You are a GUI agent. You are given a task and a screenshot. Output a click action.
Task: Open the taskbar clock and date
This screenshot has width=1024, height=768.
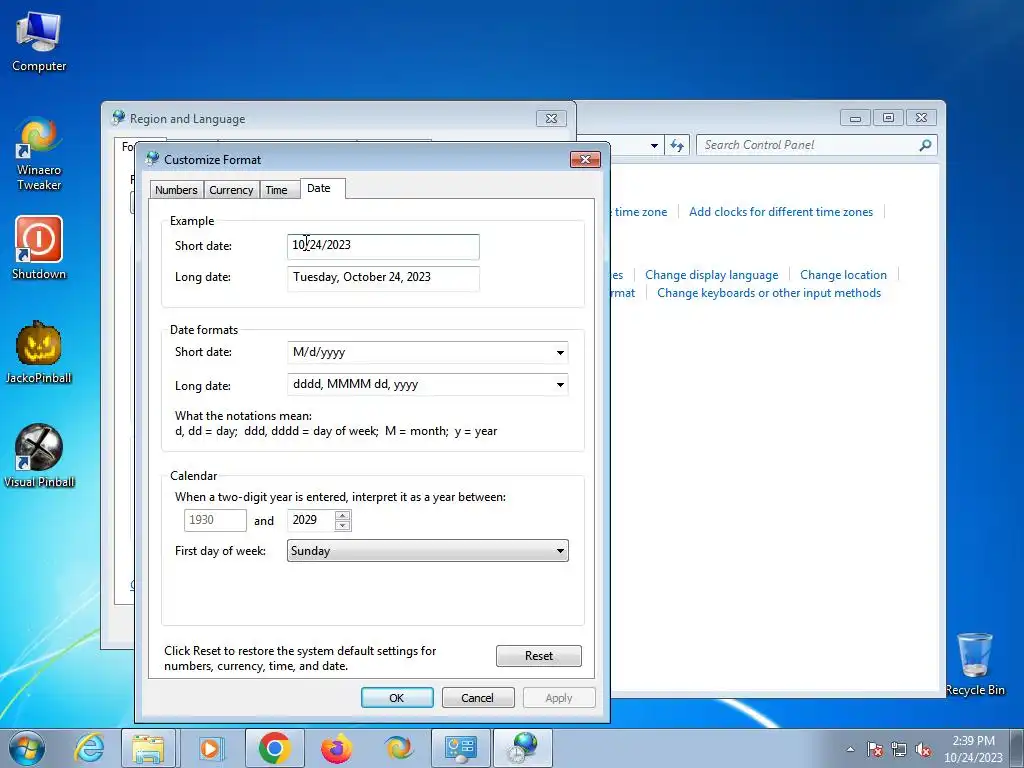tap(973, 749)
